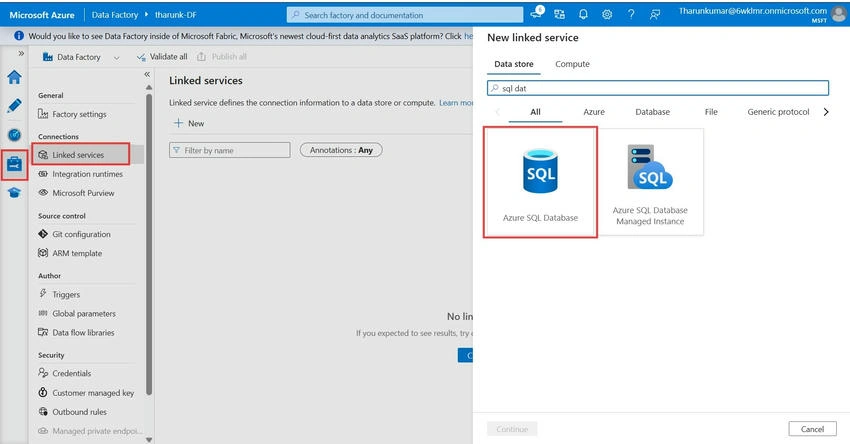
Task: Select the File category tab
Action: point(711,112)
